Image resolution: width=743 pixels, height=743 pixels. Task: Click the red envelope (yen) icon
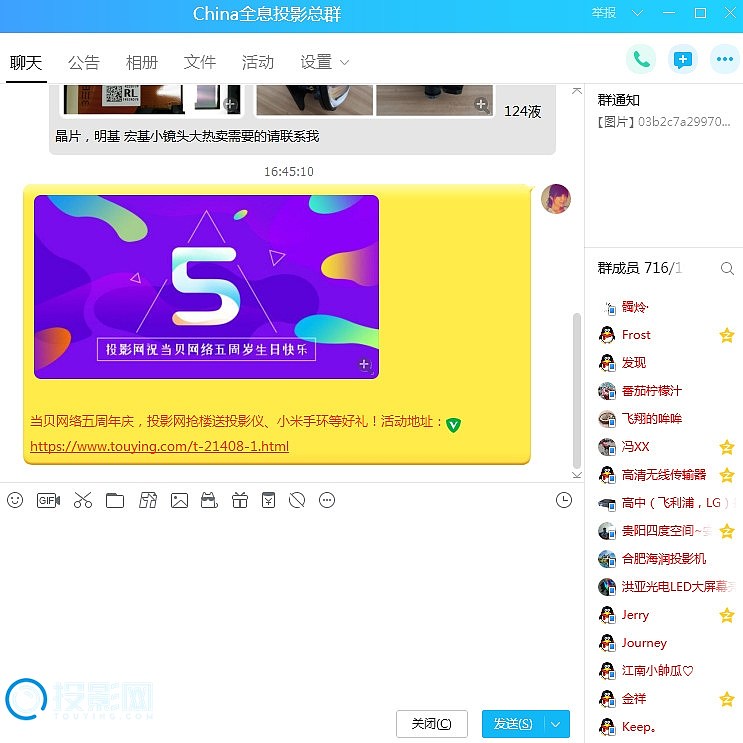pos(269,500)
